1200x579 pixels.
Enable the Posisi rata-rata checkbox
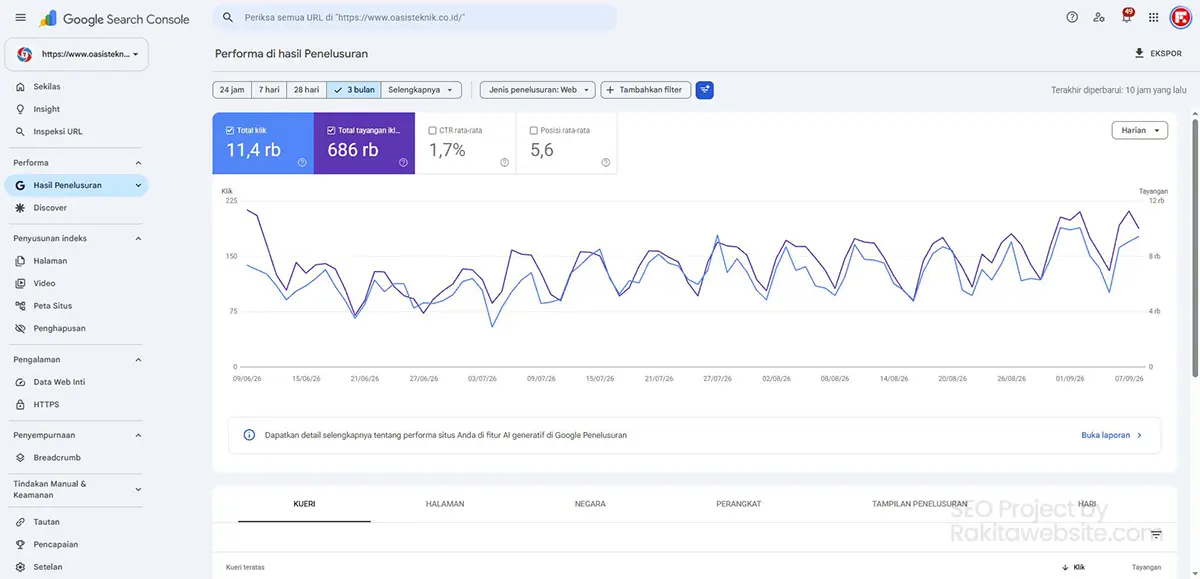pos(534,130)
